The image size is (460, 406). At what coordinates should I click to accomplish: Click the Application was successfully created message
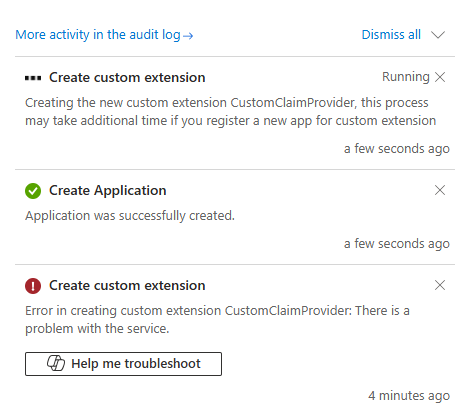pos(130,216)
